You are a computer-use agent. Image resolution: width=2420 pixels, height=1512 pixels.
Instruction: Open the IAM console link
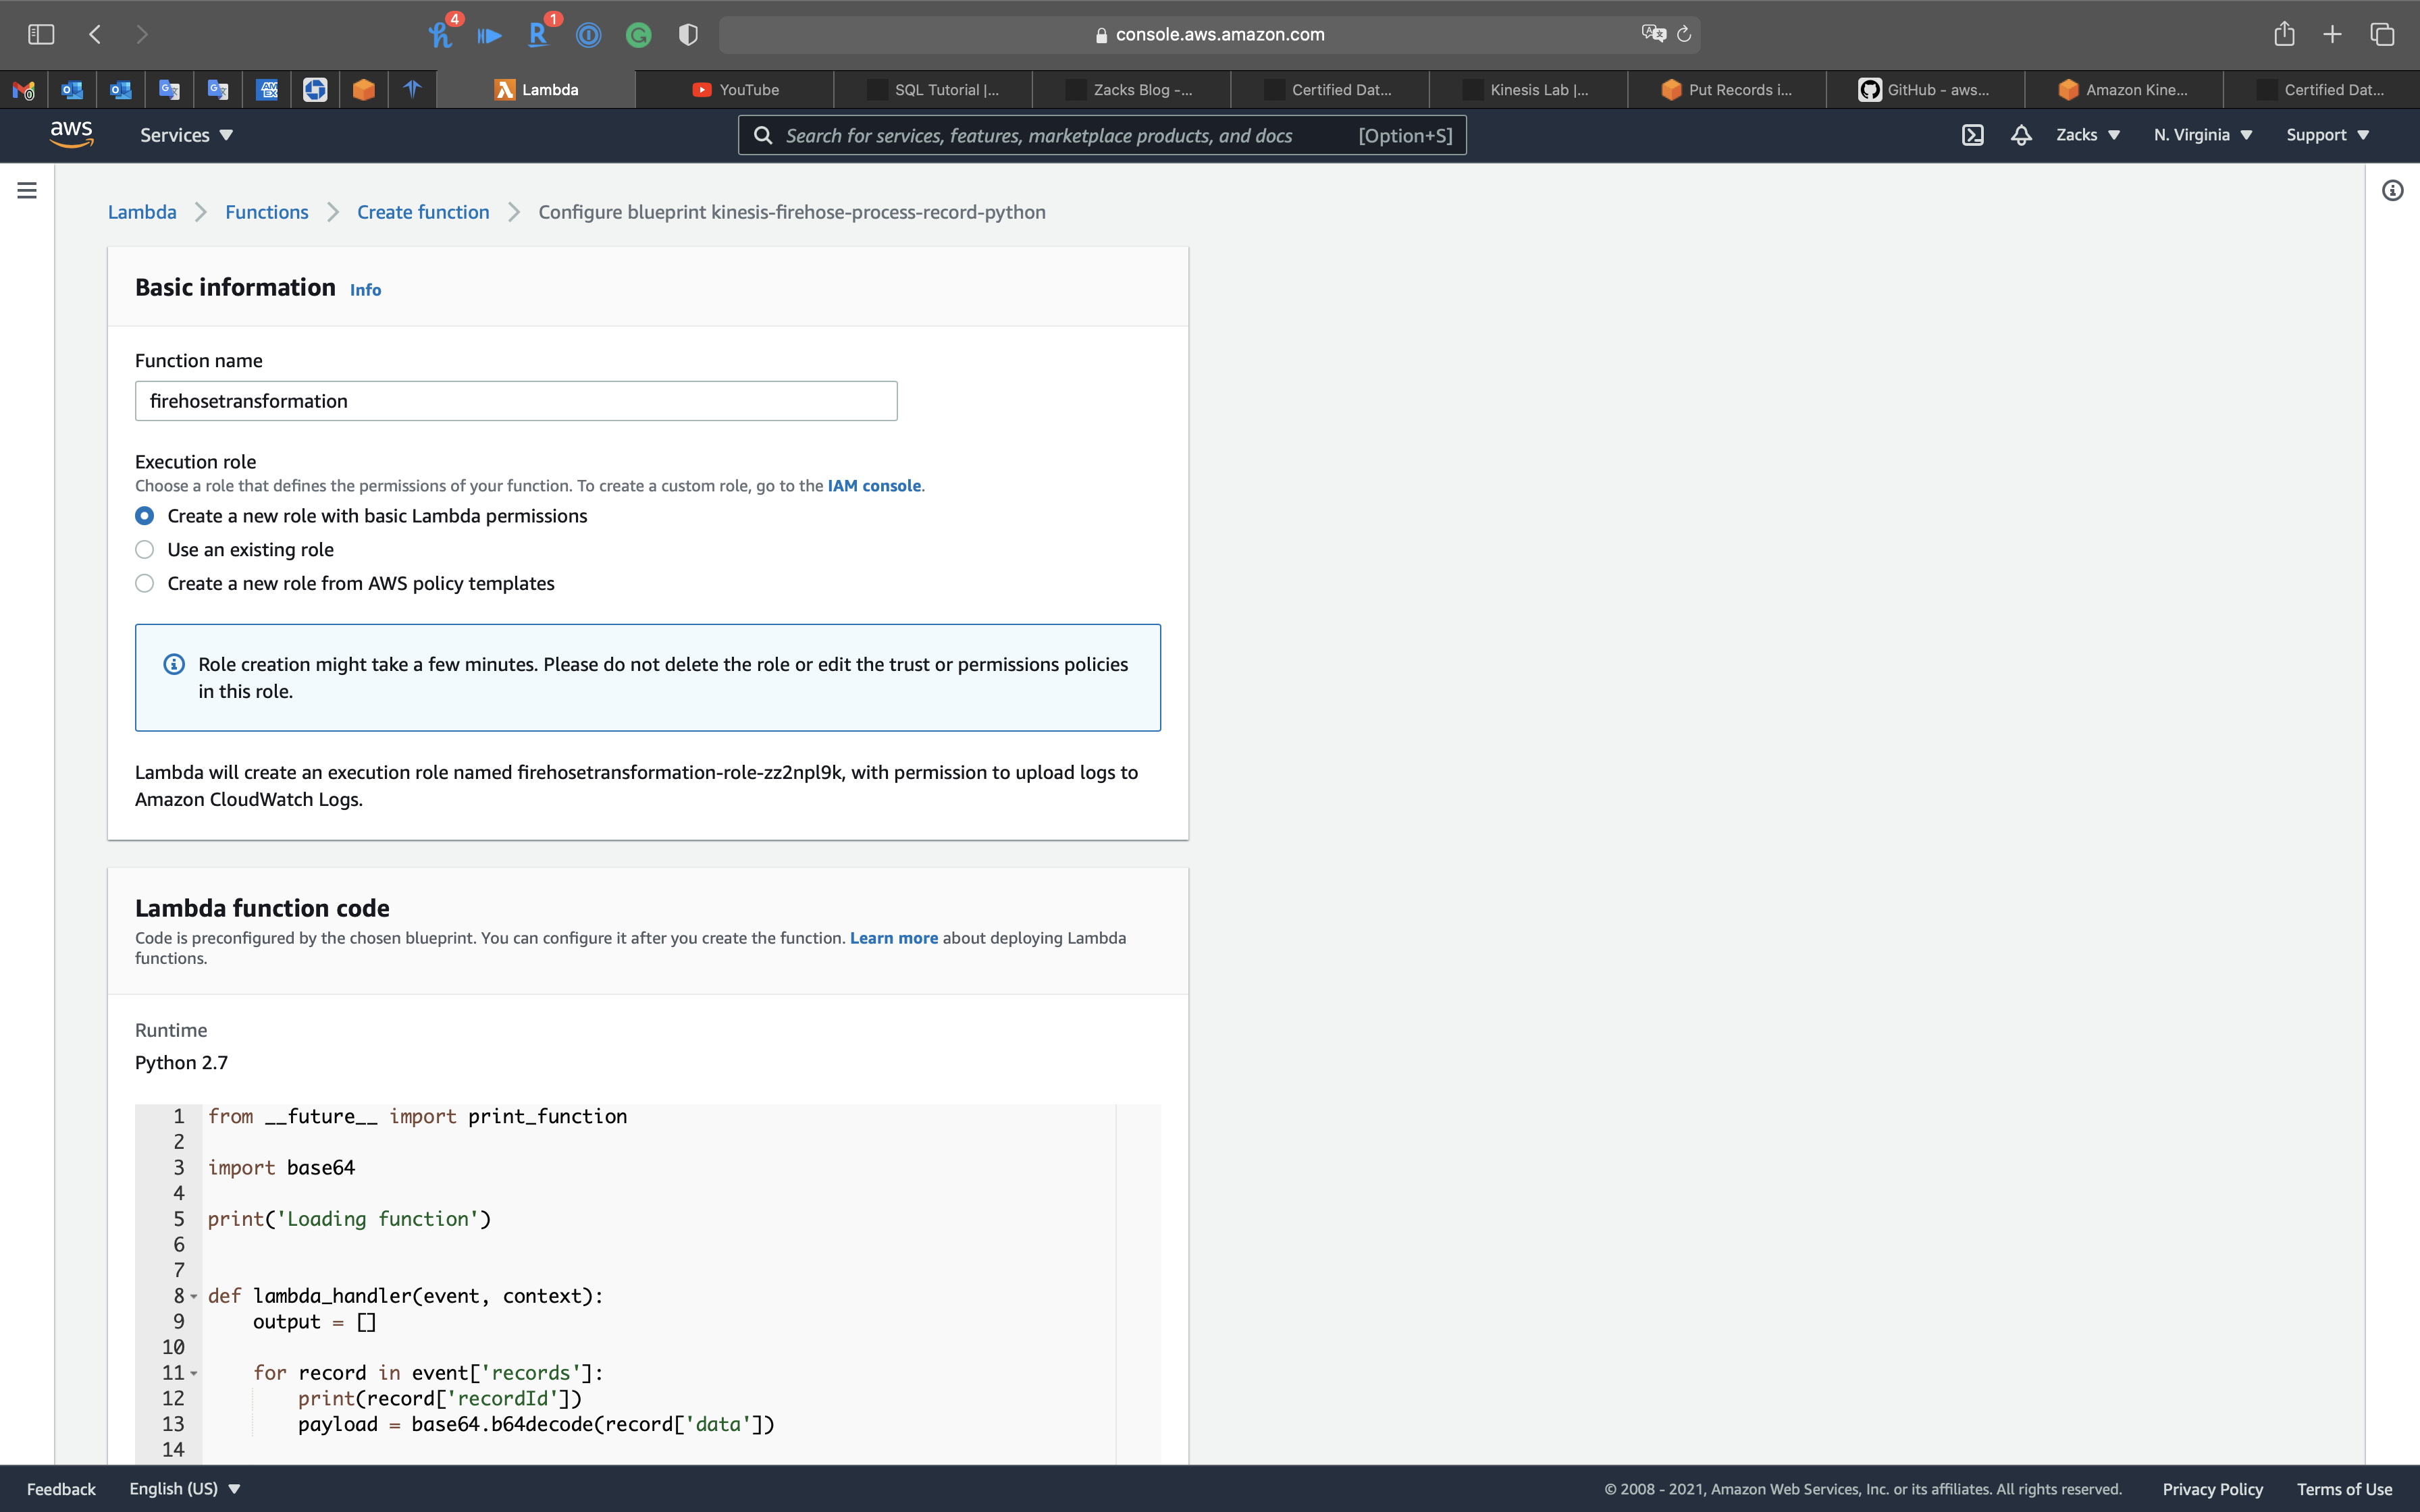[873, 486]
